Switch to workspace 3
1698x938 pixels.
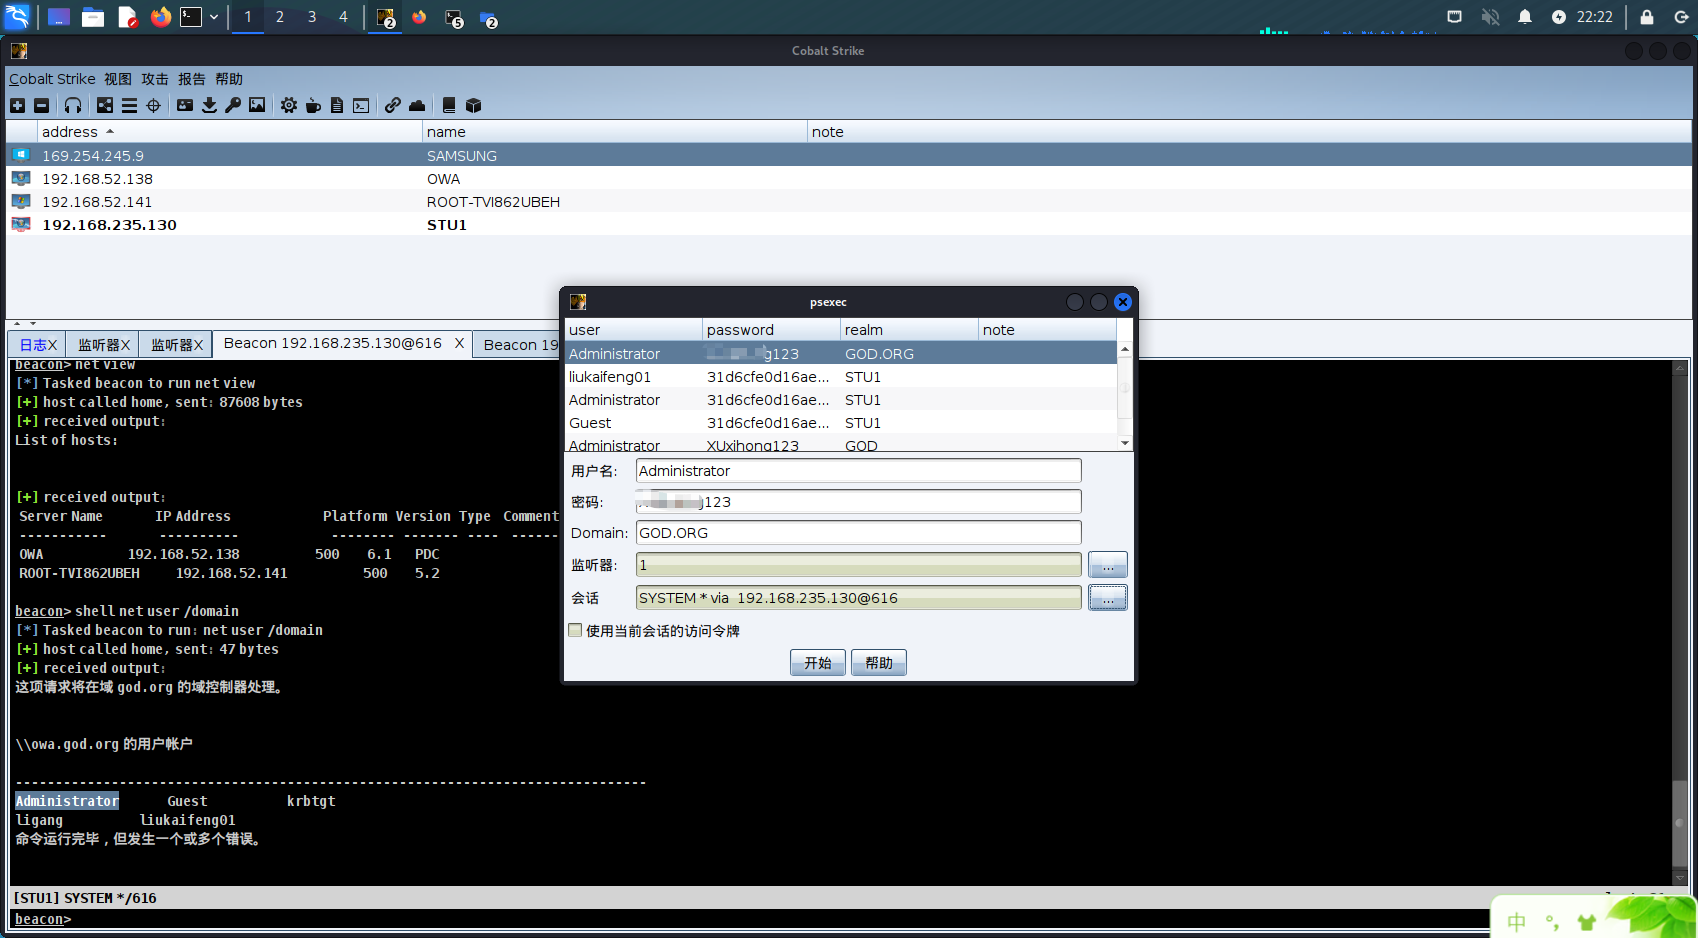click(x=312, y=17)
